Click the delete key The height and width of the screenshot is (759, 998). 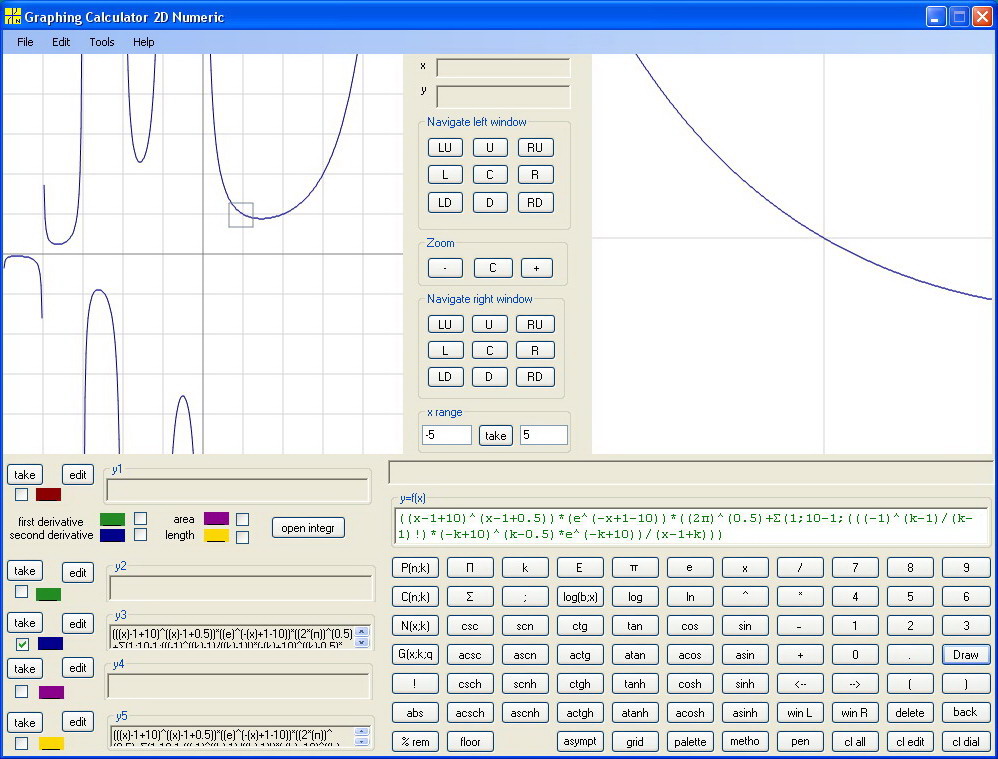click(x=910, y=713)
